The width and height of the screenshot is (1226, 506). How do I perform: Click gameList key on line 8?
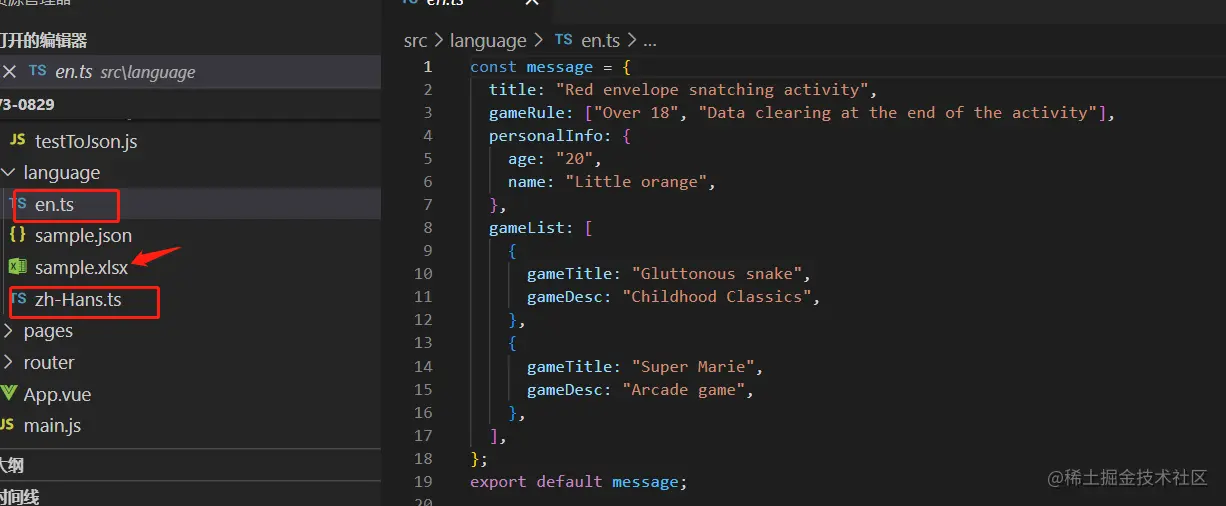pos(527,228)
